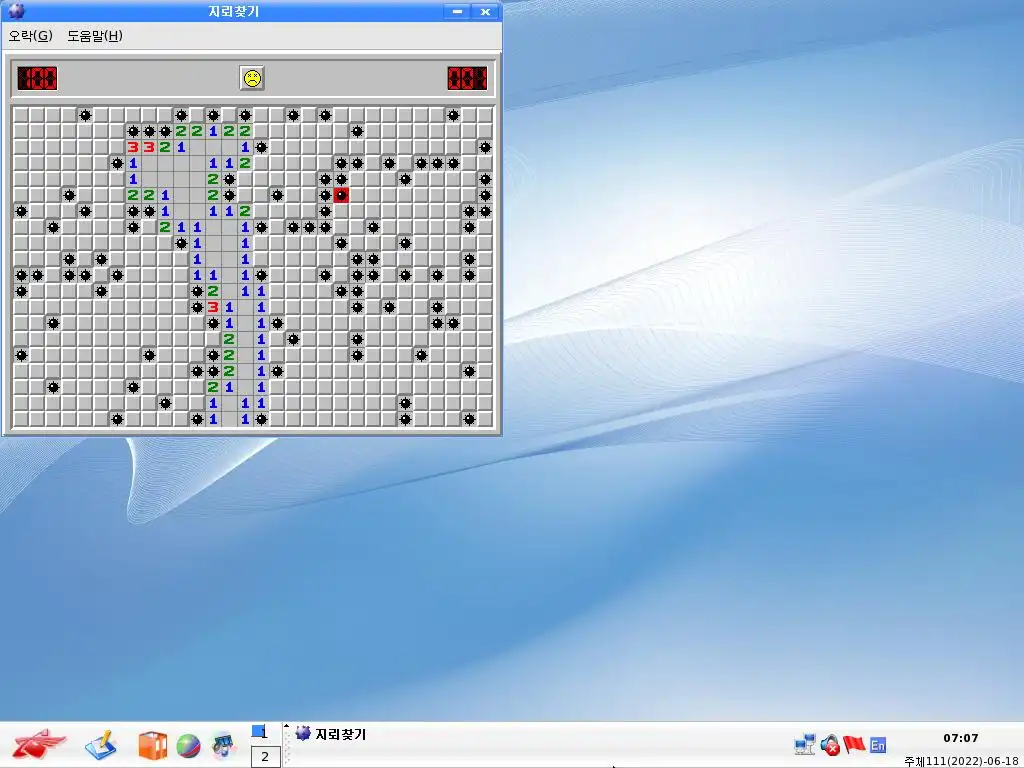Select 지뢰찾기 task in the taskbar

pos(330,734)
